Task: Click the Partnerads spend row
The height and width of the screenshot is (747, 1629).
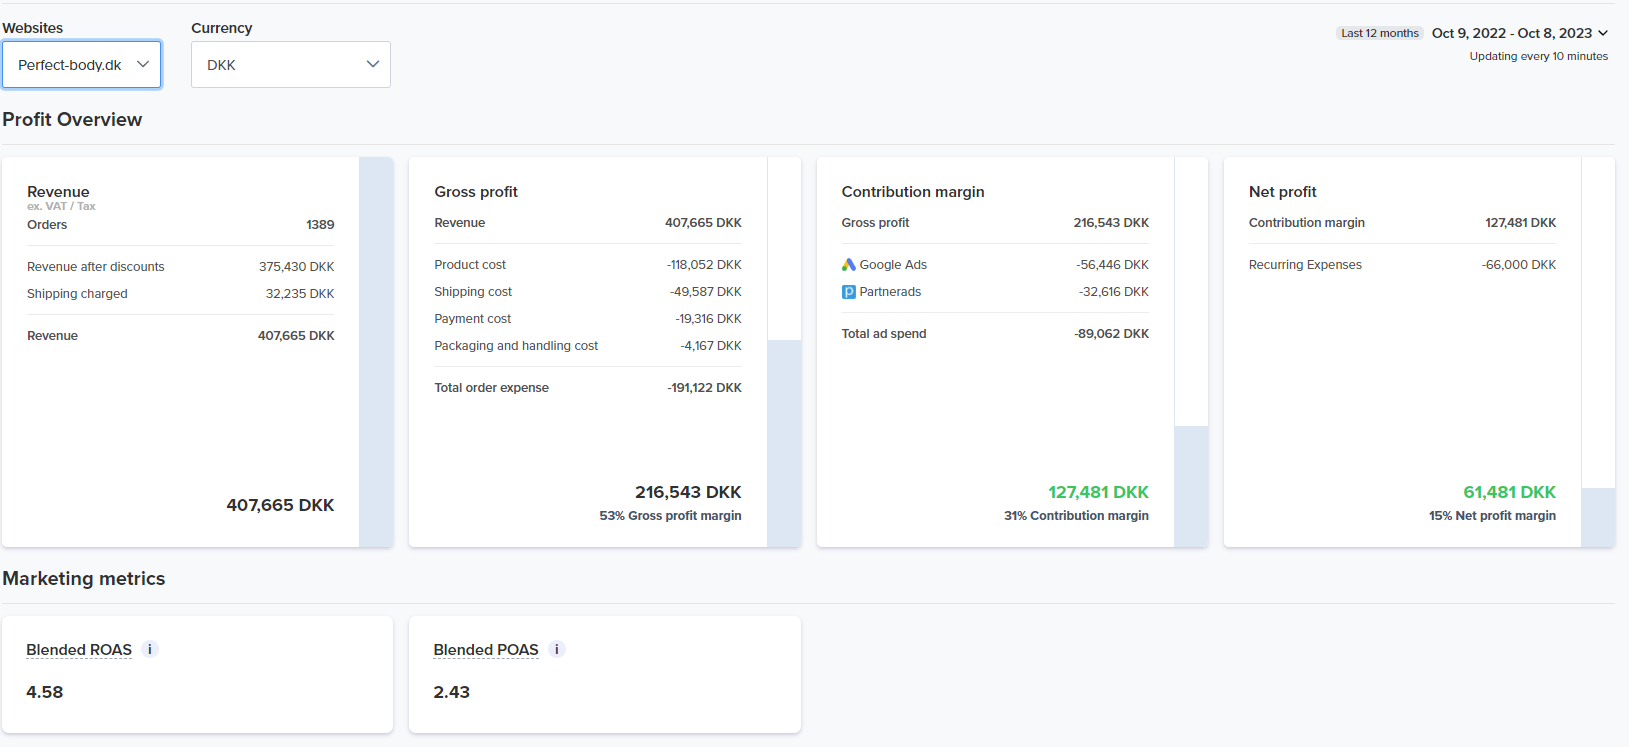Action: pos(995,292)
